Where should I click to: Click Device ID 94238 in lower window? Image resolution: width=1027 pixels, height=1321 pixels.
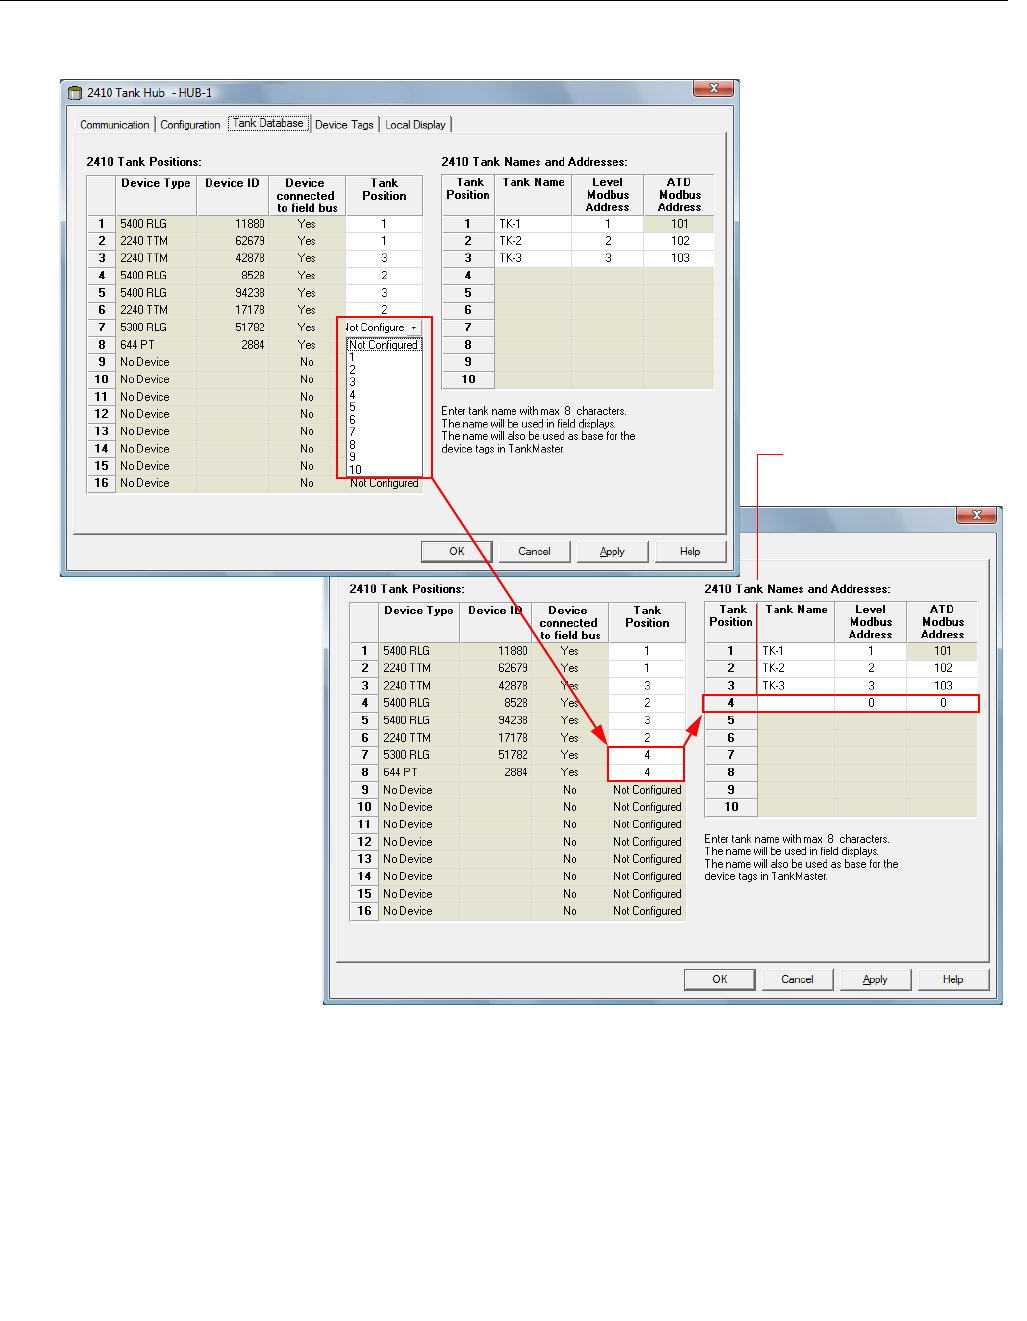point(496,720)
